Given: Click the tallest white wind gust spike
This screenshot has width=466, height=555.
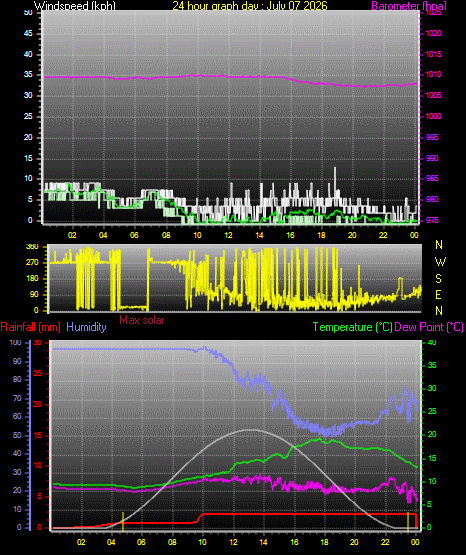Looking at the screenshot, I should pos(335,181).
